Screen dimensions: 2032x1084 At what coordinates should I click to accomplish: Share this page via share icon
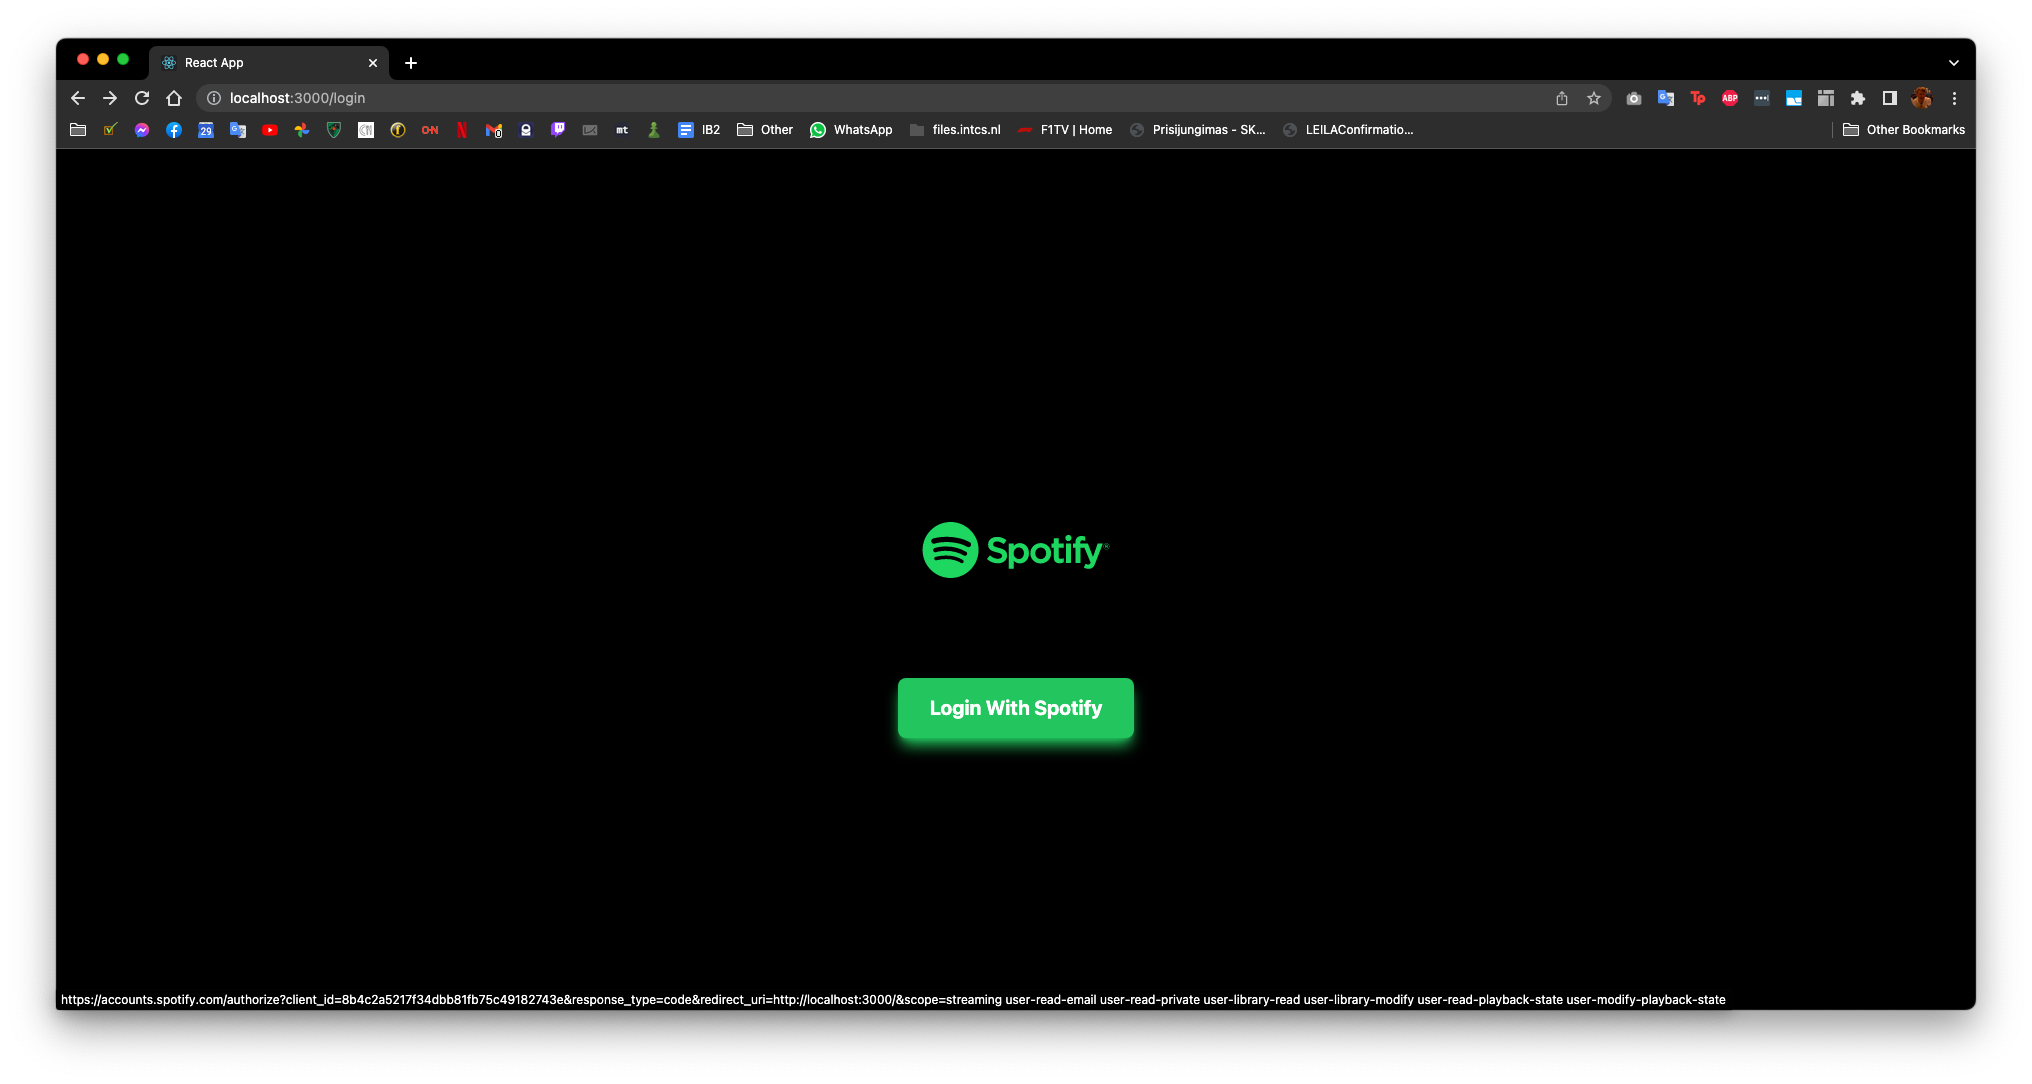(x=1562, y=98)
